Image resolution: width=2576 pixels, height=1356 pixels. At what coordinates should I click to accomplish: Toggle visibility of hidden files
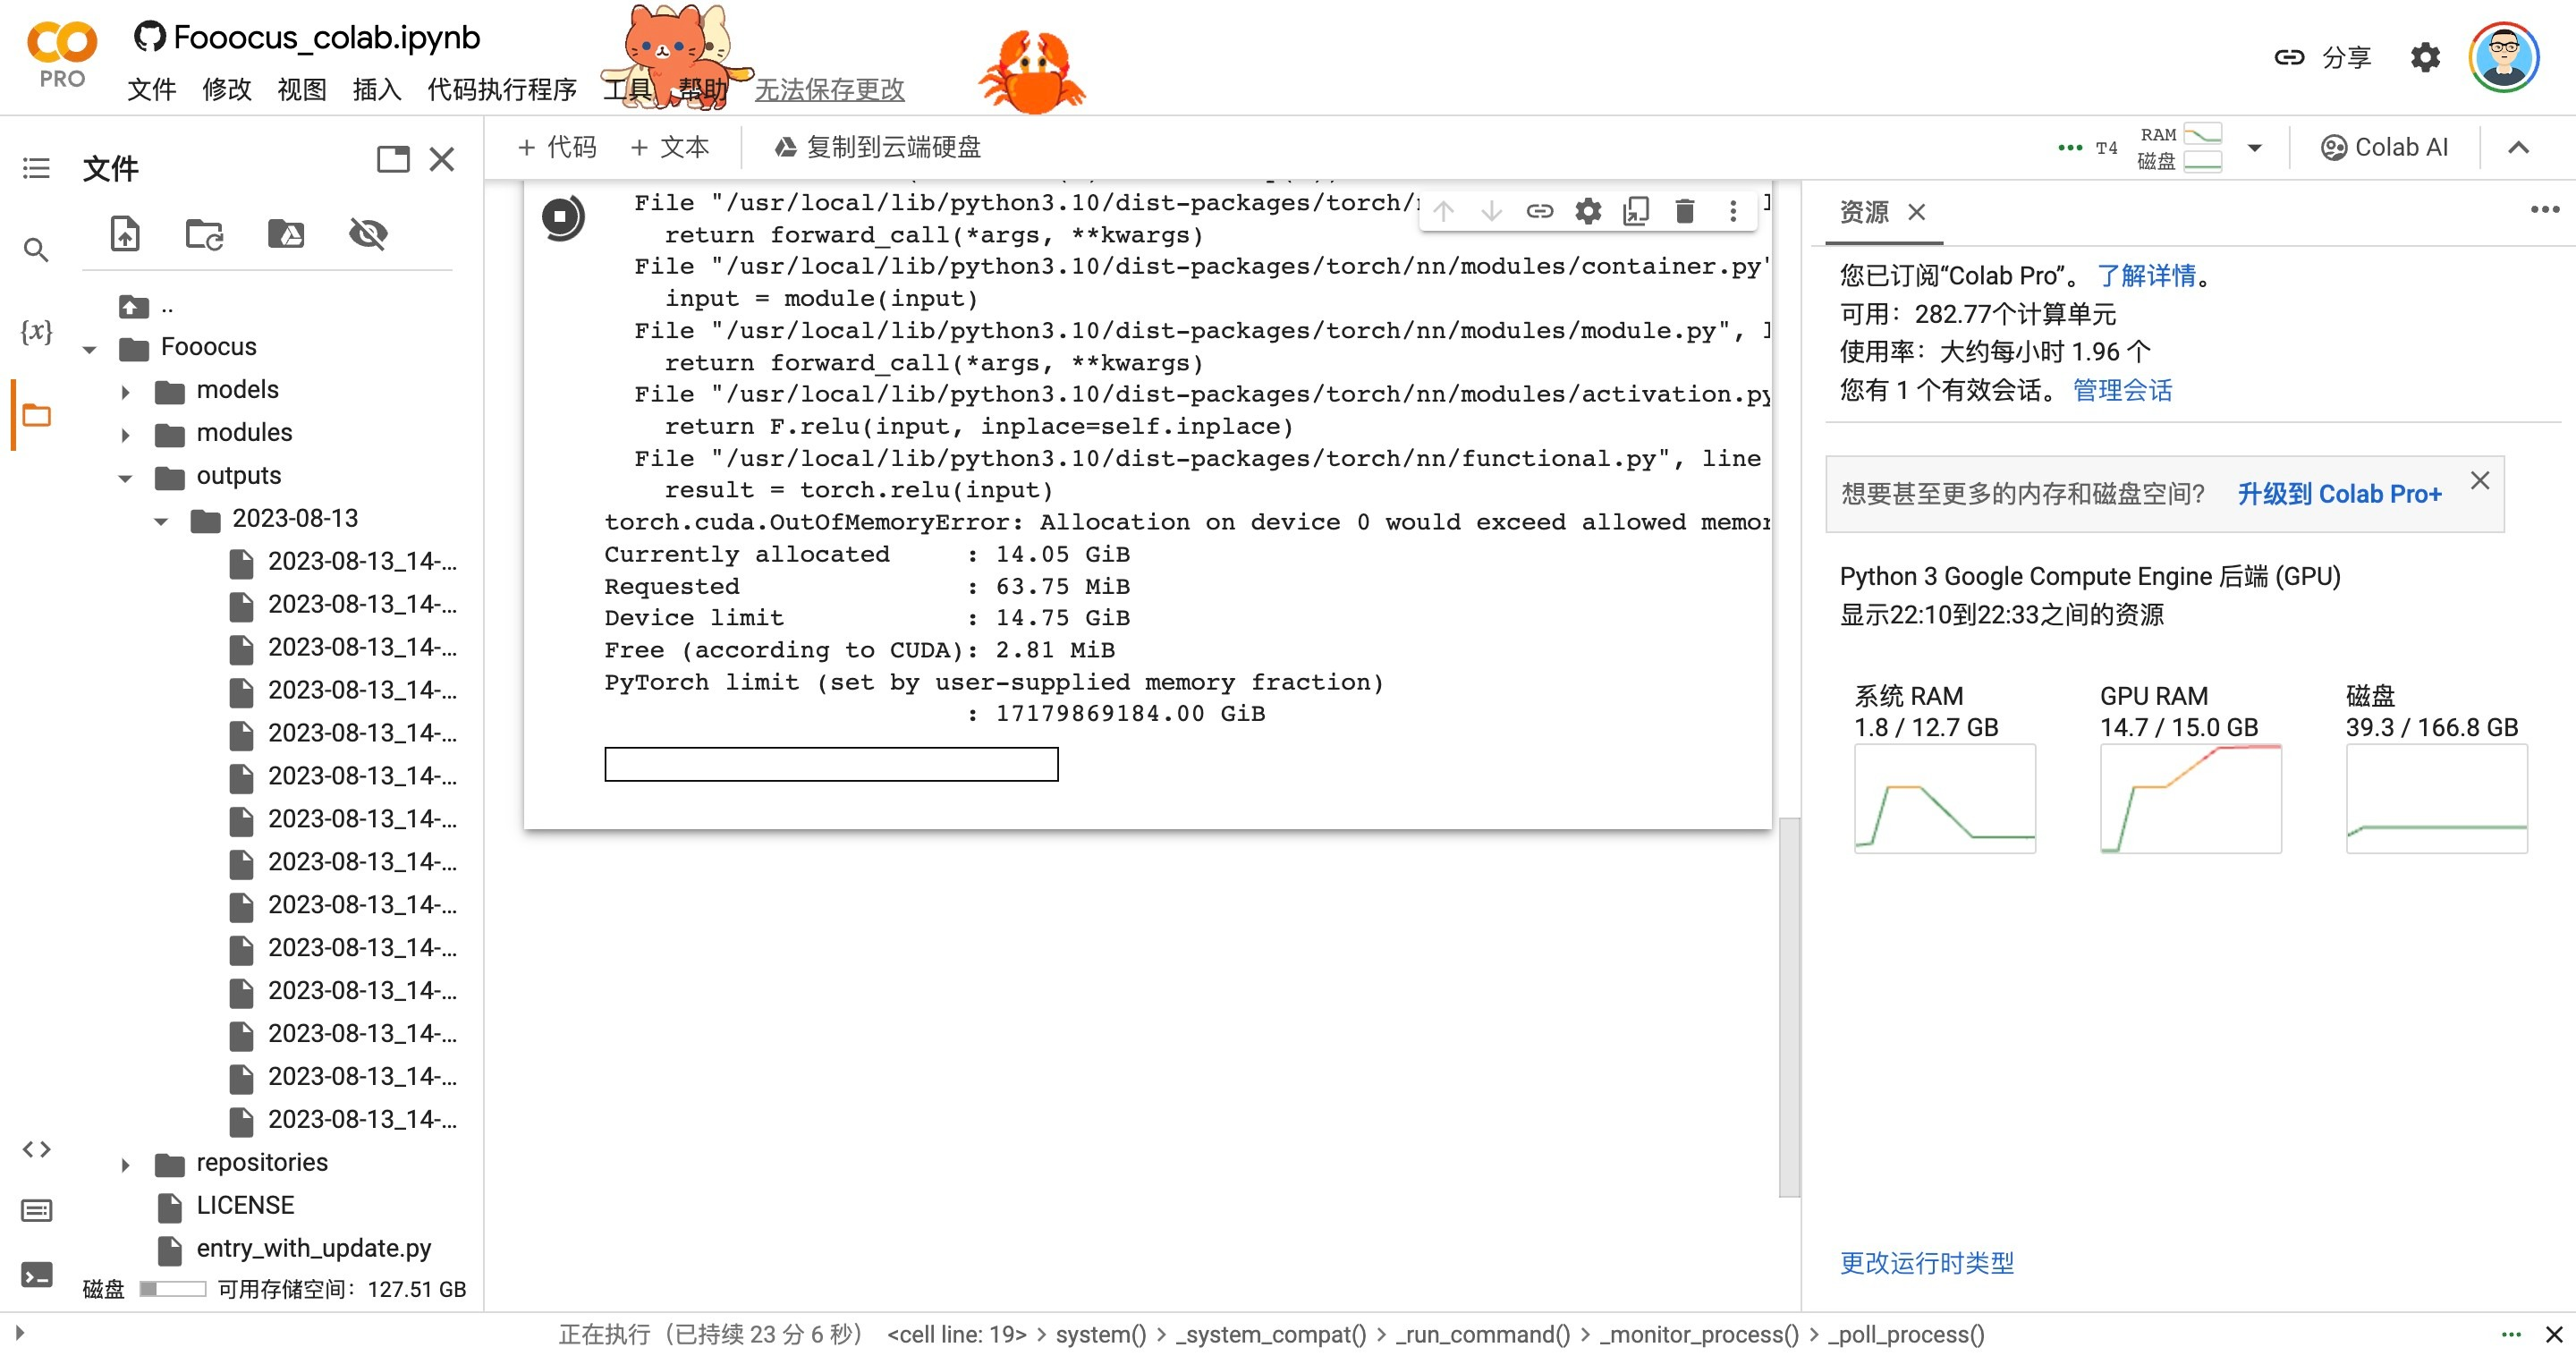(x=367, y=234)
